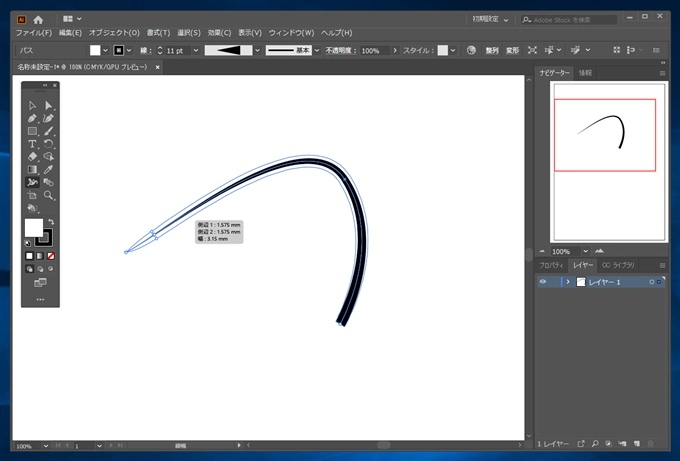Expand レイヤー 1 contents
The image size is (680, 461).
[x=568, y=282]
